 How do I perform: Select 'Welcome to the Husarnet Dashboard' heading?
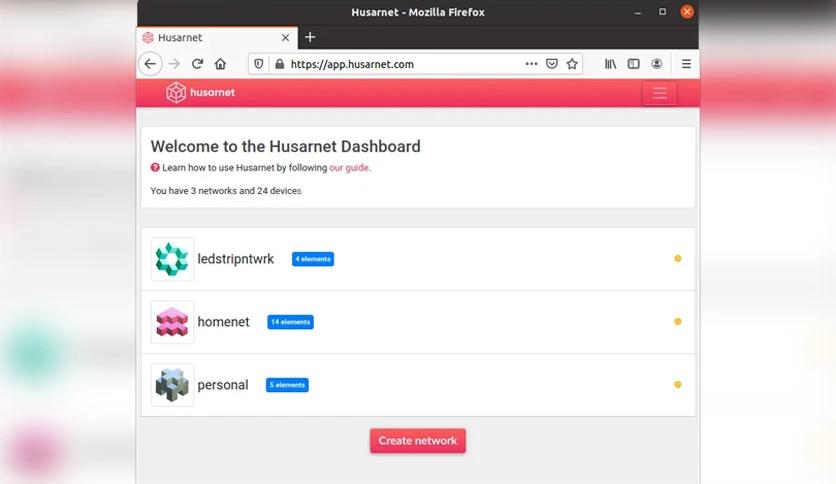tap(285, 147)
